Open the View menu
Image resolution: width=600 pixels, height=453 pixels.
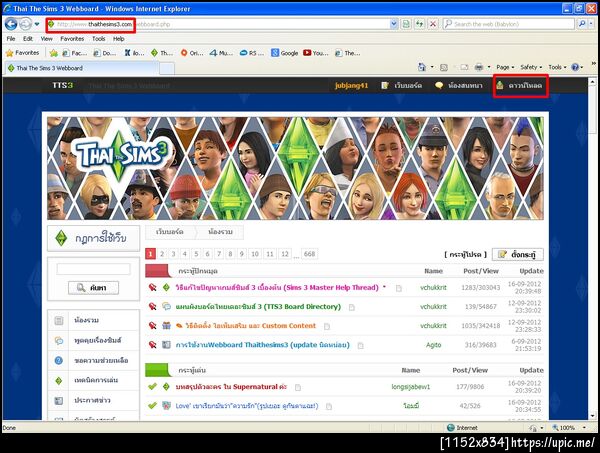[46, 39]
